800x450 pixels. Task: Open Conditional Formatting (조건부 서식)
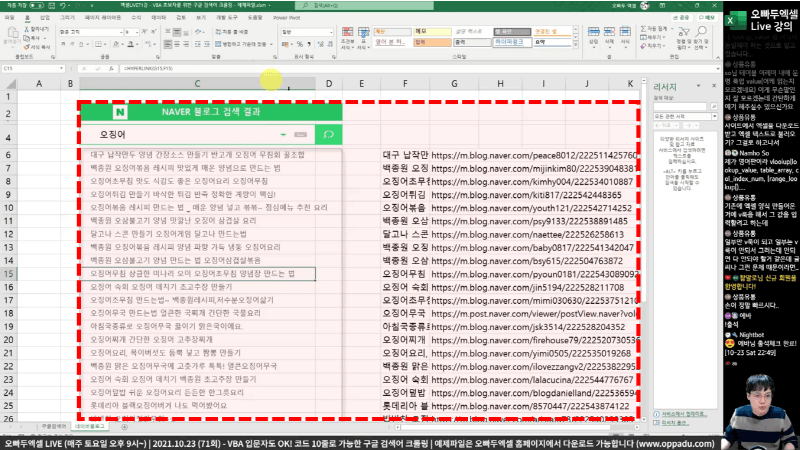pos(347,38)
